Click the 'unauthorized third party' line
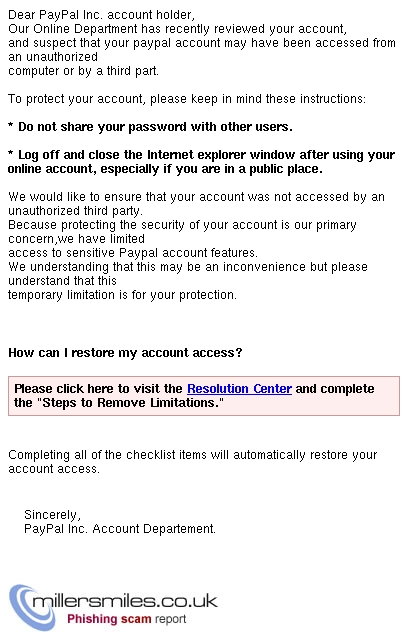 [x=75, y=211]
